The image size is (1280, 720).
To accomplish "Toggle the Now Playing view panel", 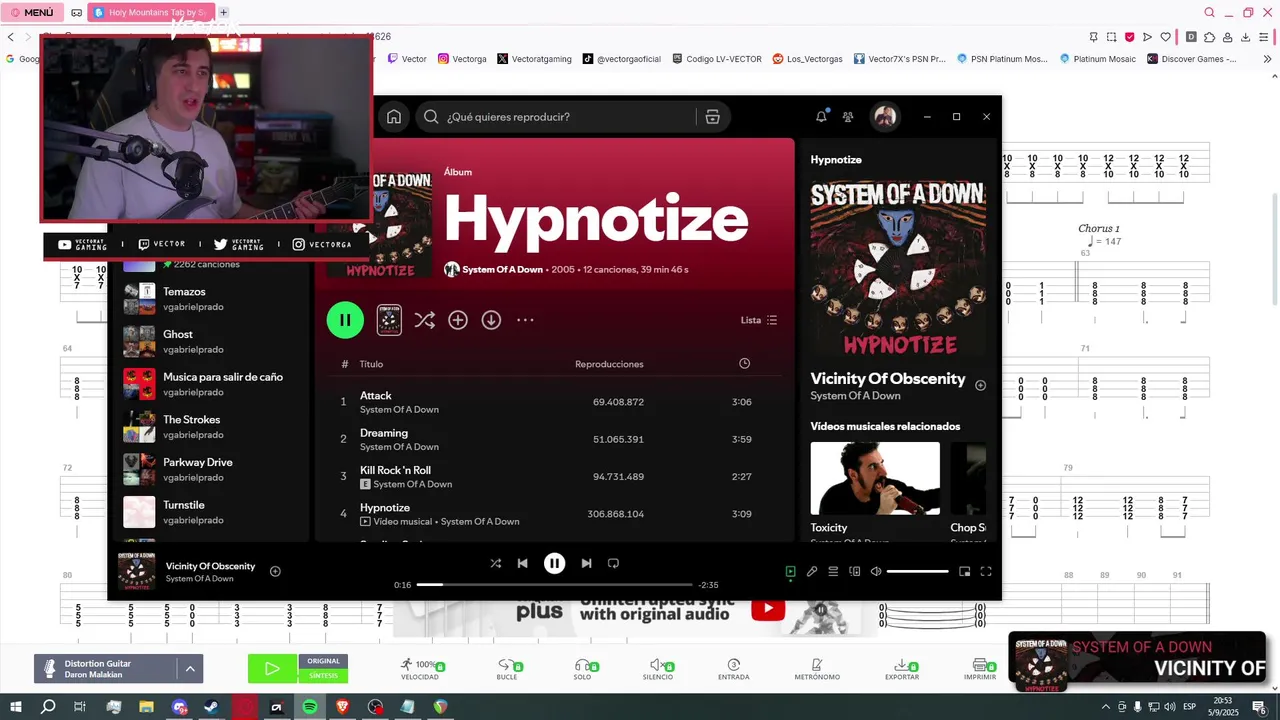I will 790,572.
